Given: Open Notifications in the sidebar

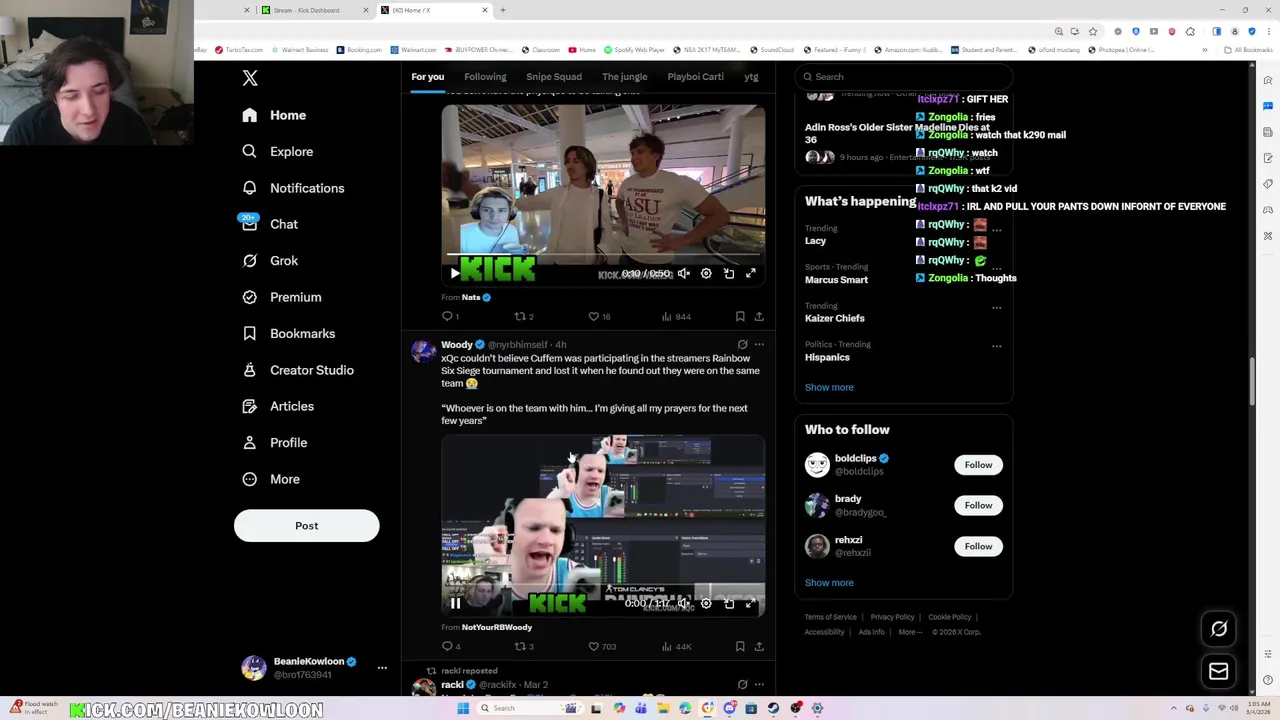Looking at the screenshot, I should click(293, 188).
